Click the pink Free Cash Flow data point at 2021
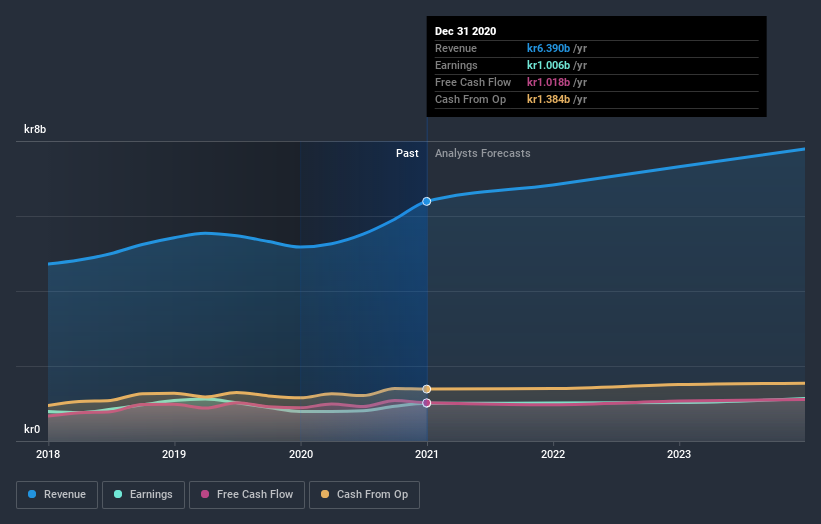 [x=427, y=403]
